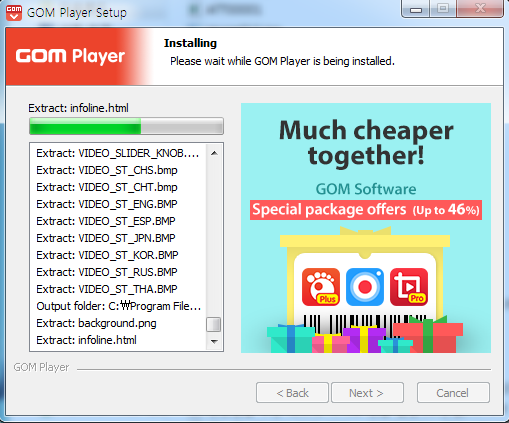509x423 pixels.
Task: Select the Extract: VIDEO_ST_ENG.BMP line
Action: 107,204
